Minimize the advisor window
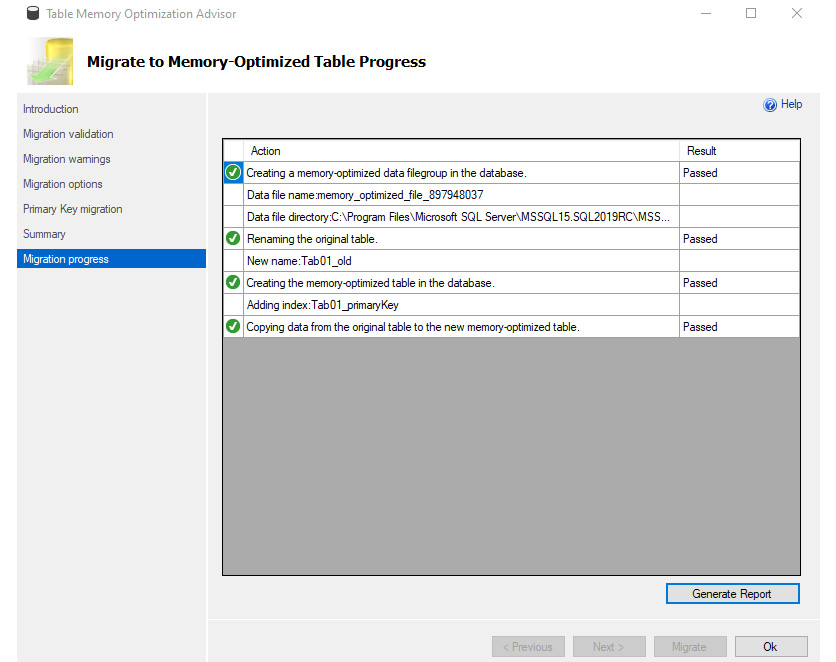This screenshot has height=662, width=836. click(x=706, y=13)
